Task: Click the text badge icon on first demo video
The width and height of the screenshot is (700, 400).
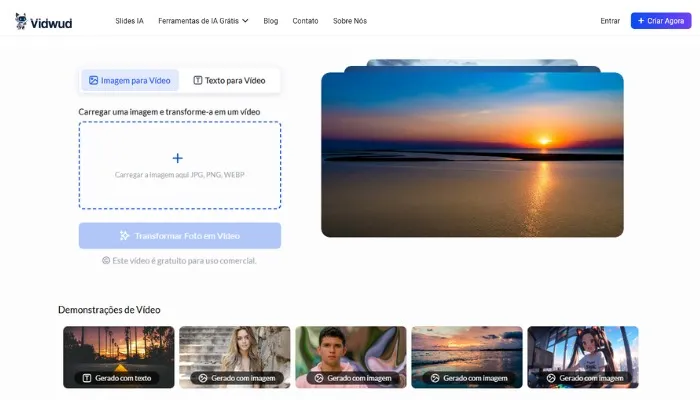Action: coord(87,378)
